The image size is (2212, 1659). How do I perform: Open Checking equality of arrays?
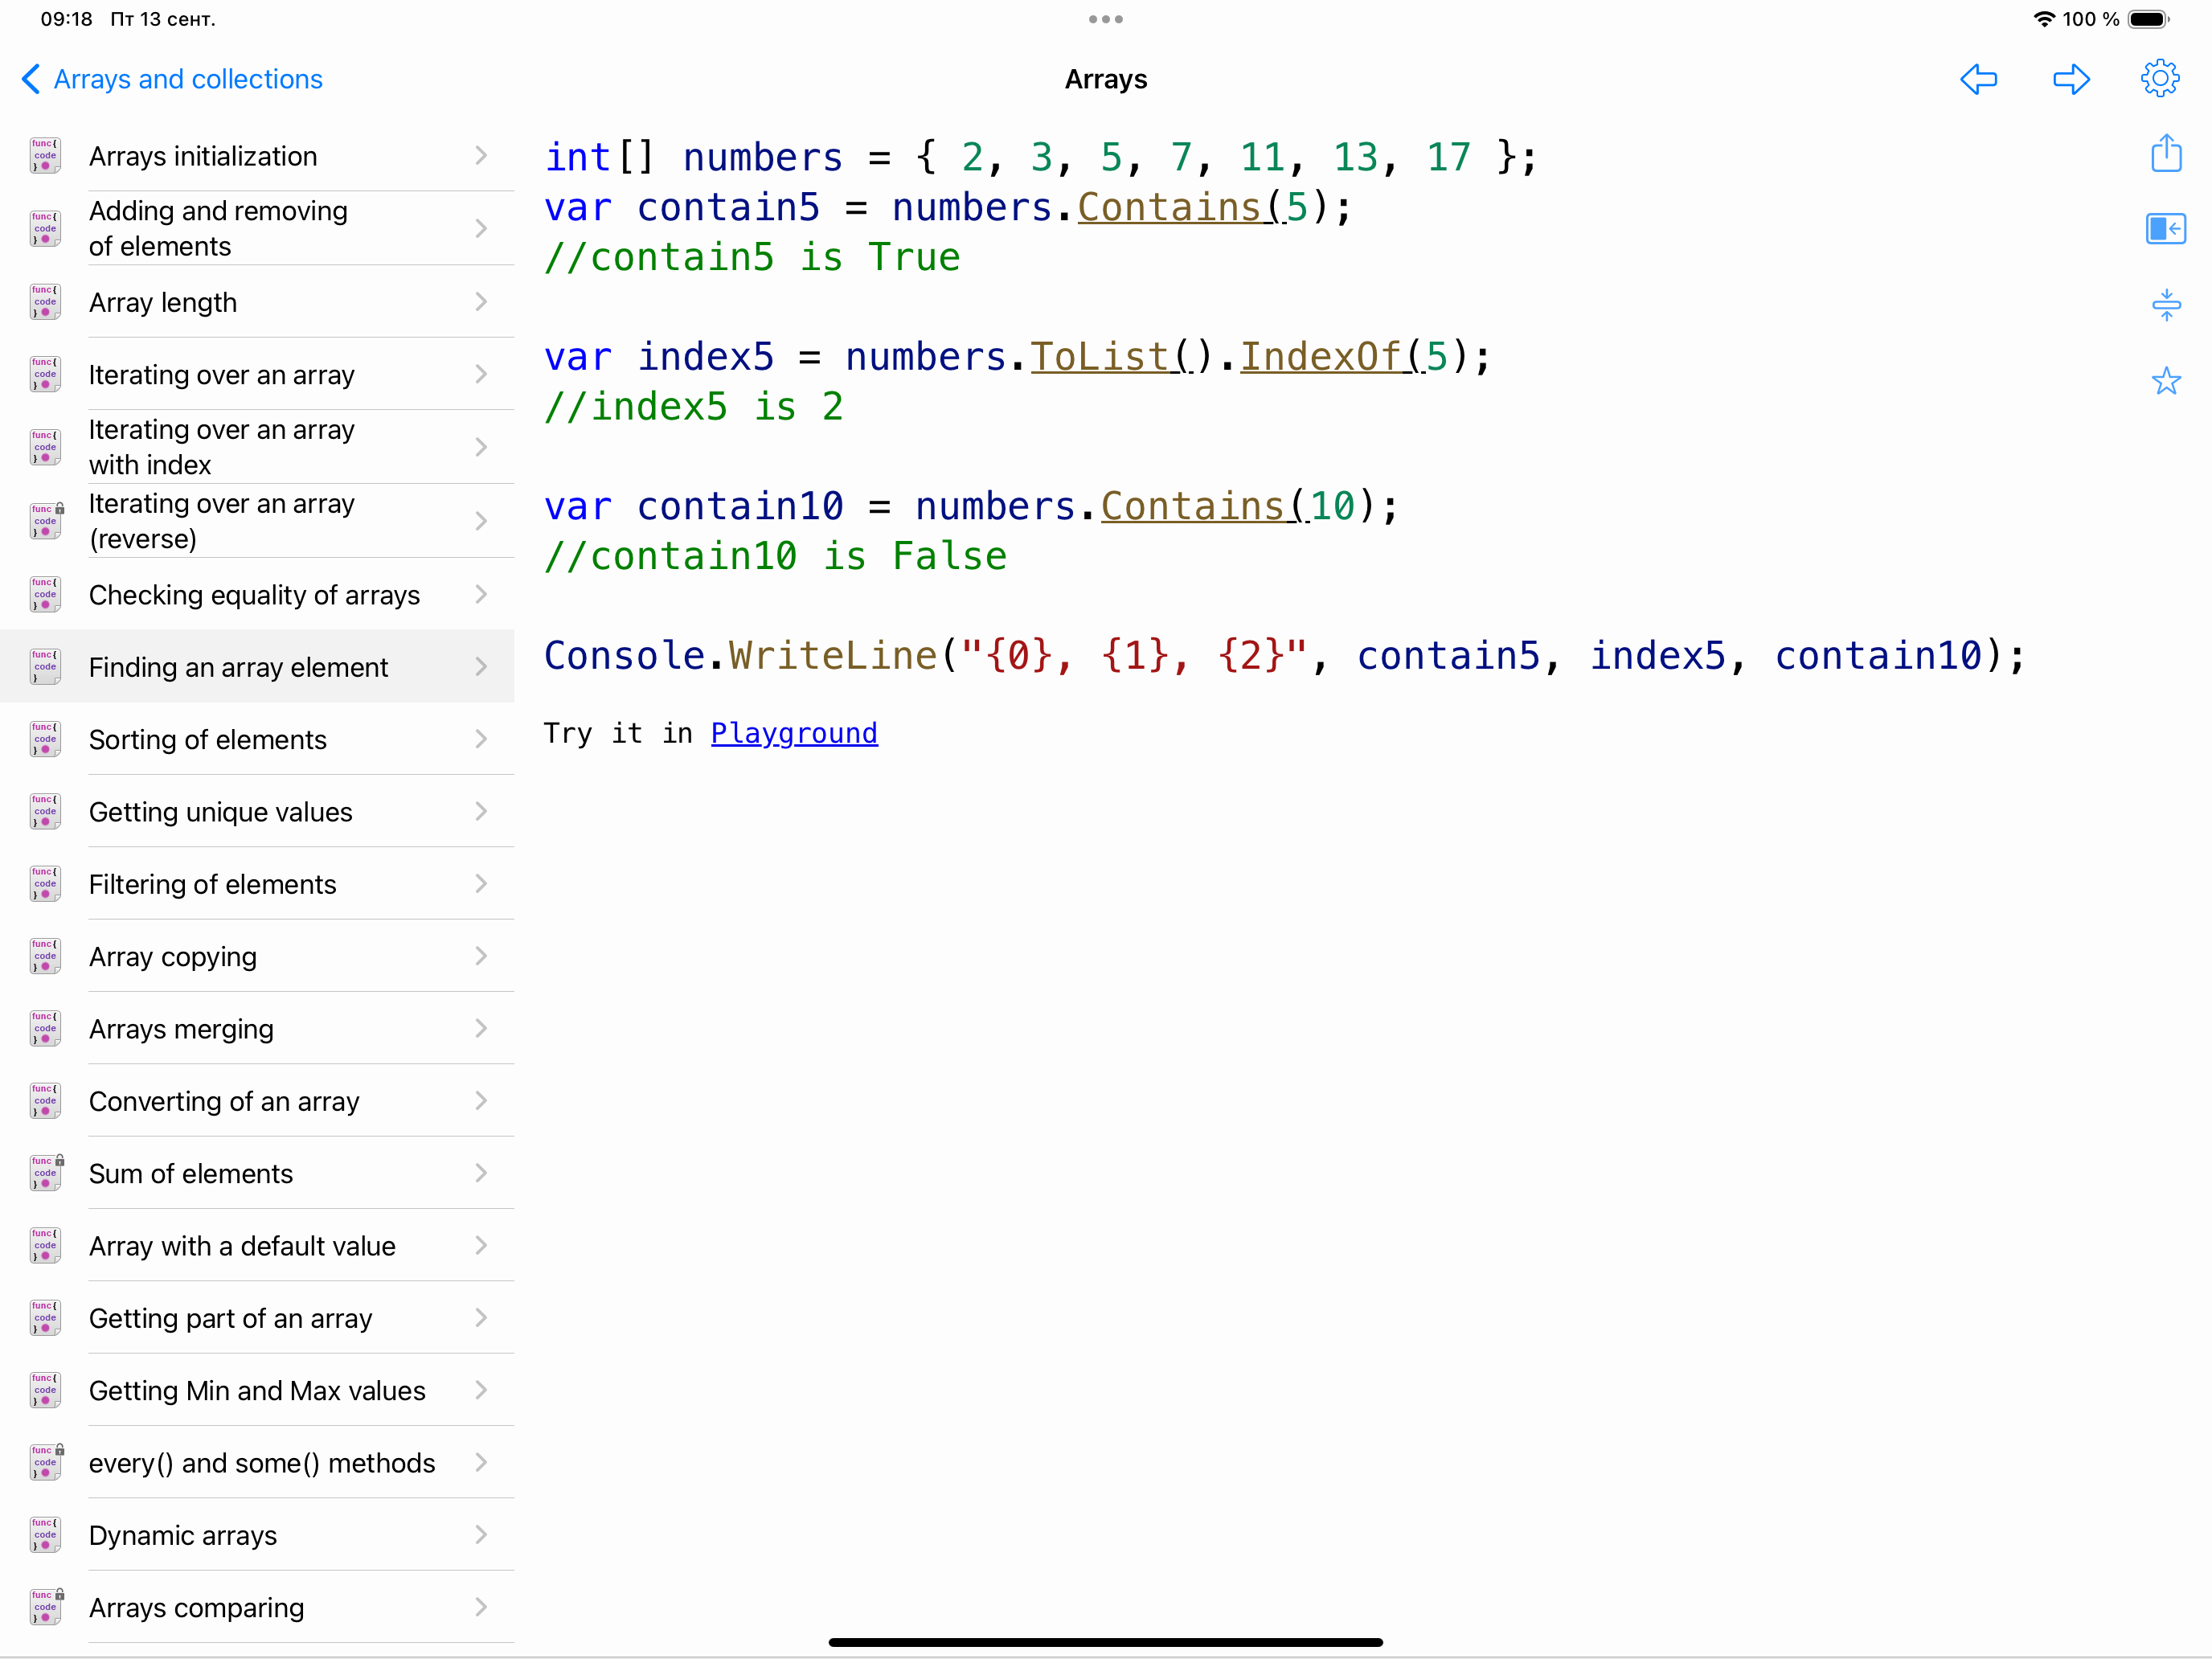coord(257,595)
